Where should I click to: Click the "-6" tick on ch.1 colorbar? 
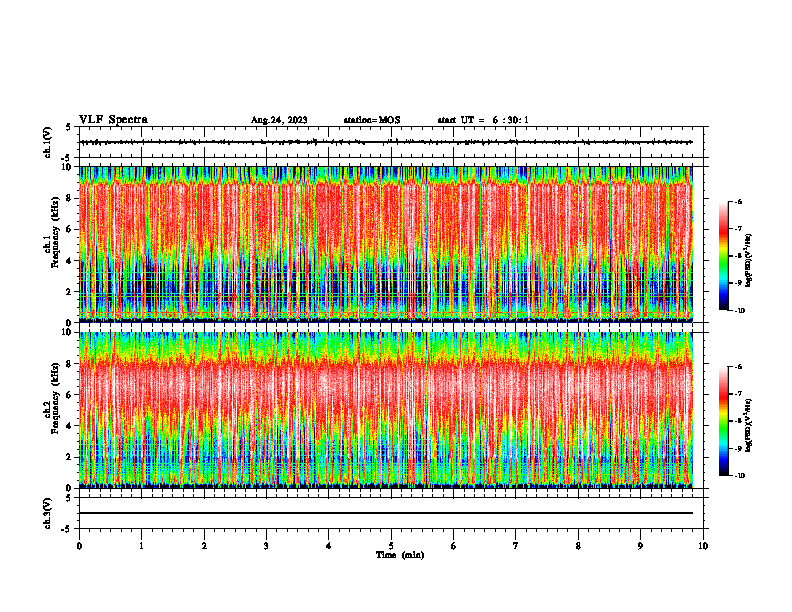click(x=739, y=202)
